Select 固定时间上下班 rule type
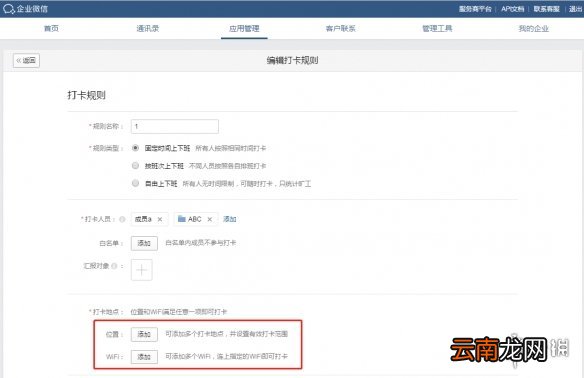The image size is (584, 378). click(136, 148)
